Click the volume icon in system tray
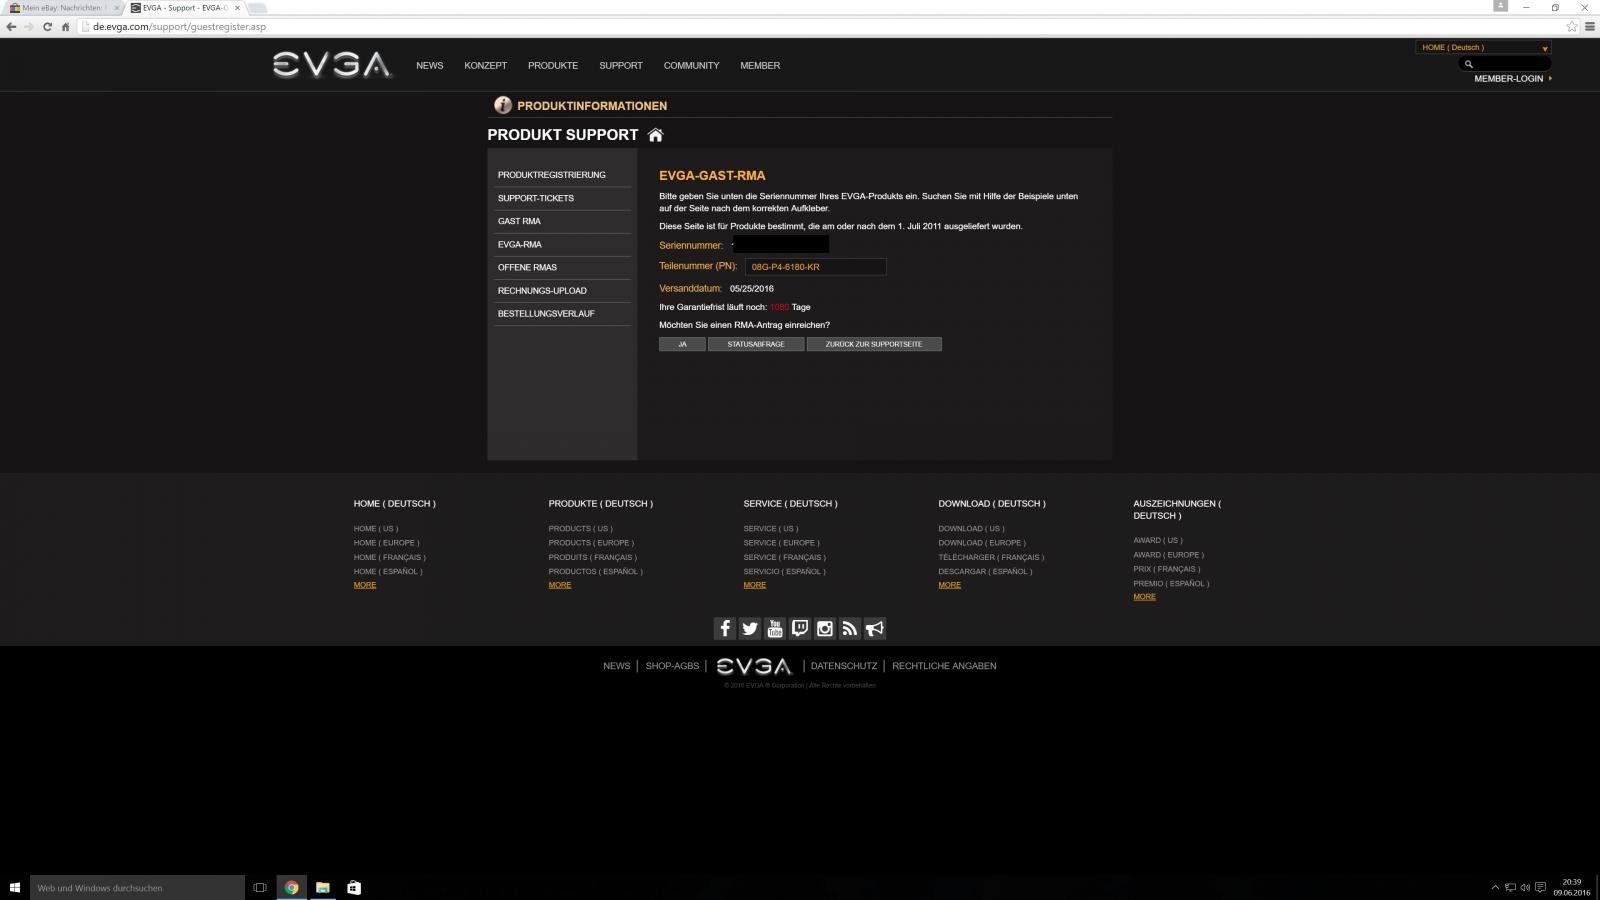Image resolution: width=1600 pixels, height=900 pixels. tap(1525, 887)
